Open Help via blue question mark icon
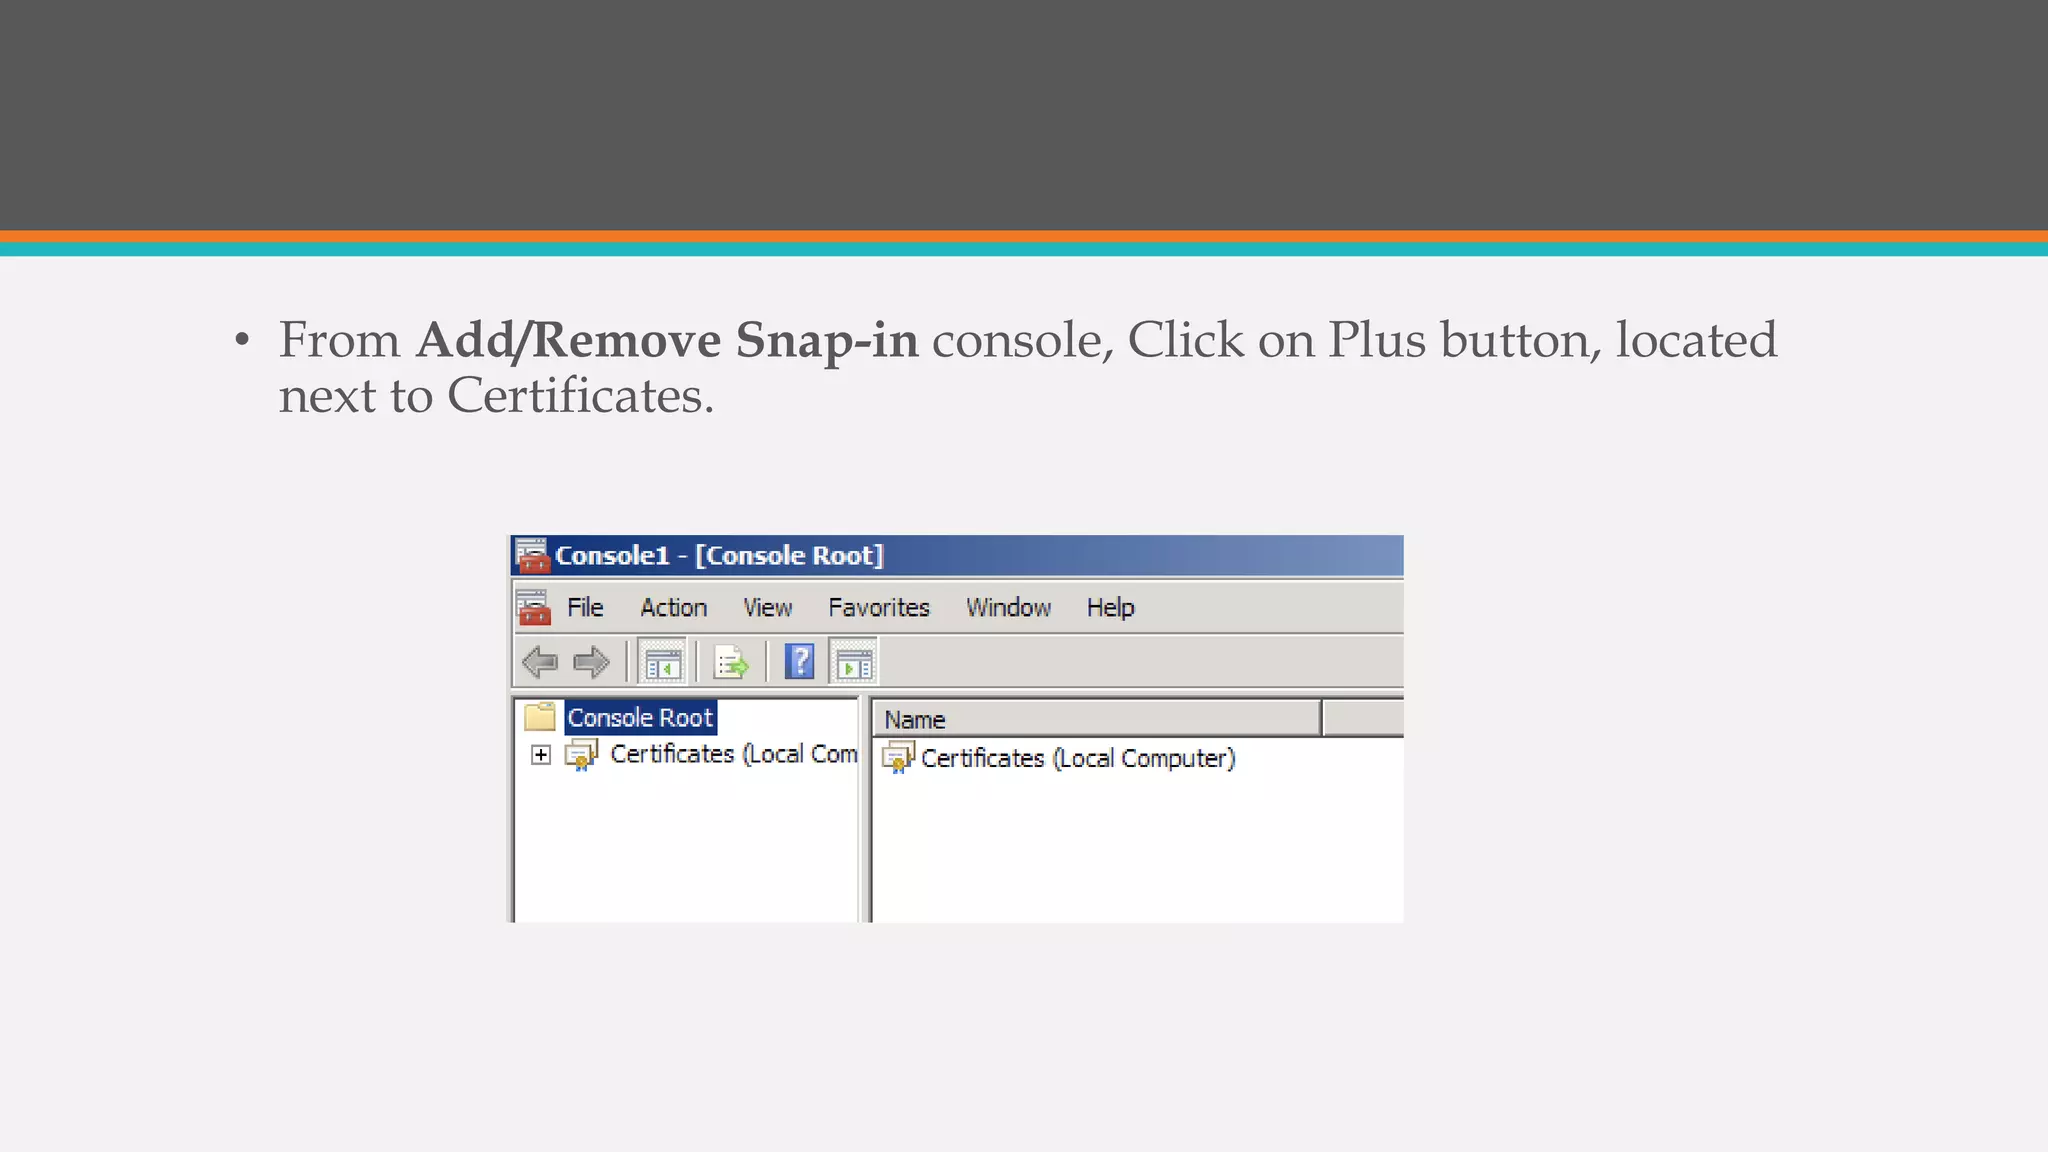2048x1152 pixels. click(800, 662)
